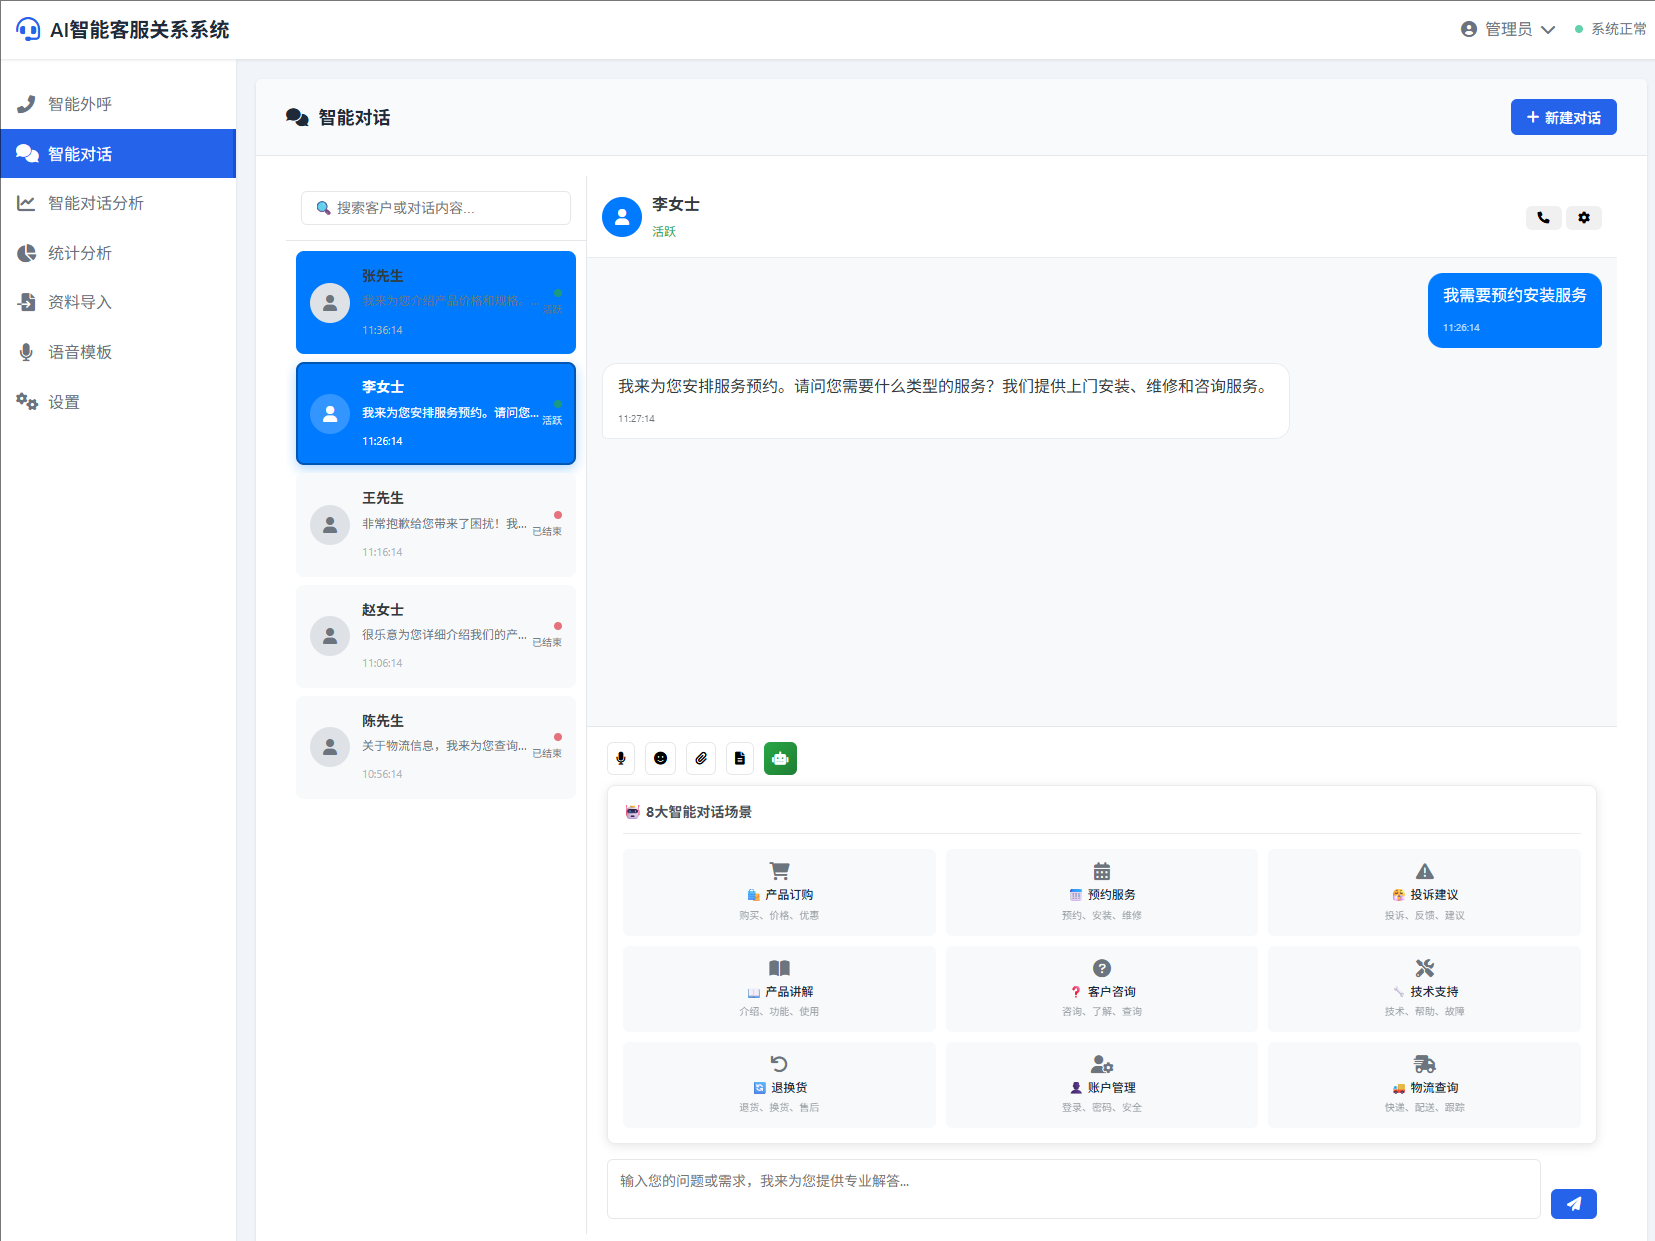The height and width of the screenshot is (1241, 1655).
Task: Open the 张先生 conversation
Action: tap(436, 302)
